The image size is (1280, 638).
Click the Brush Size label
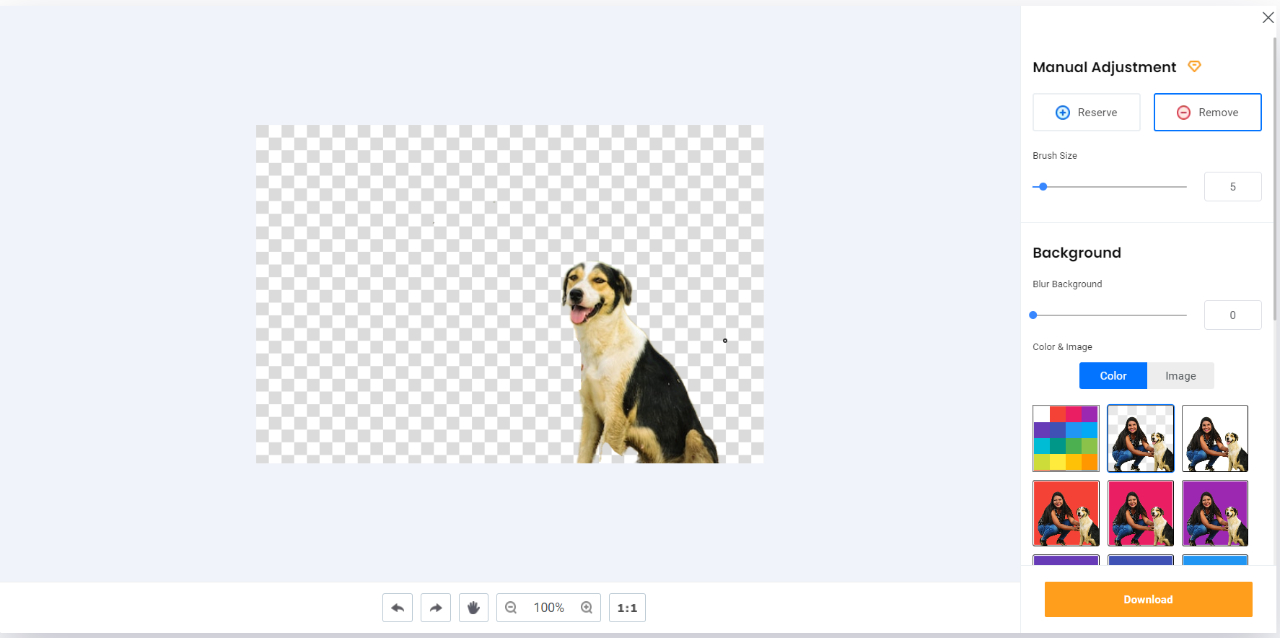(x=1055, y=156)
